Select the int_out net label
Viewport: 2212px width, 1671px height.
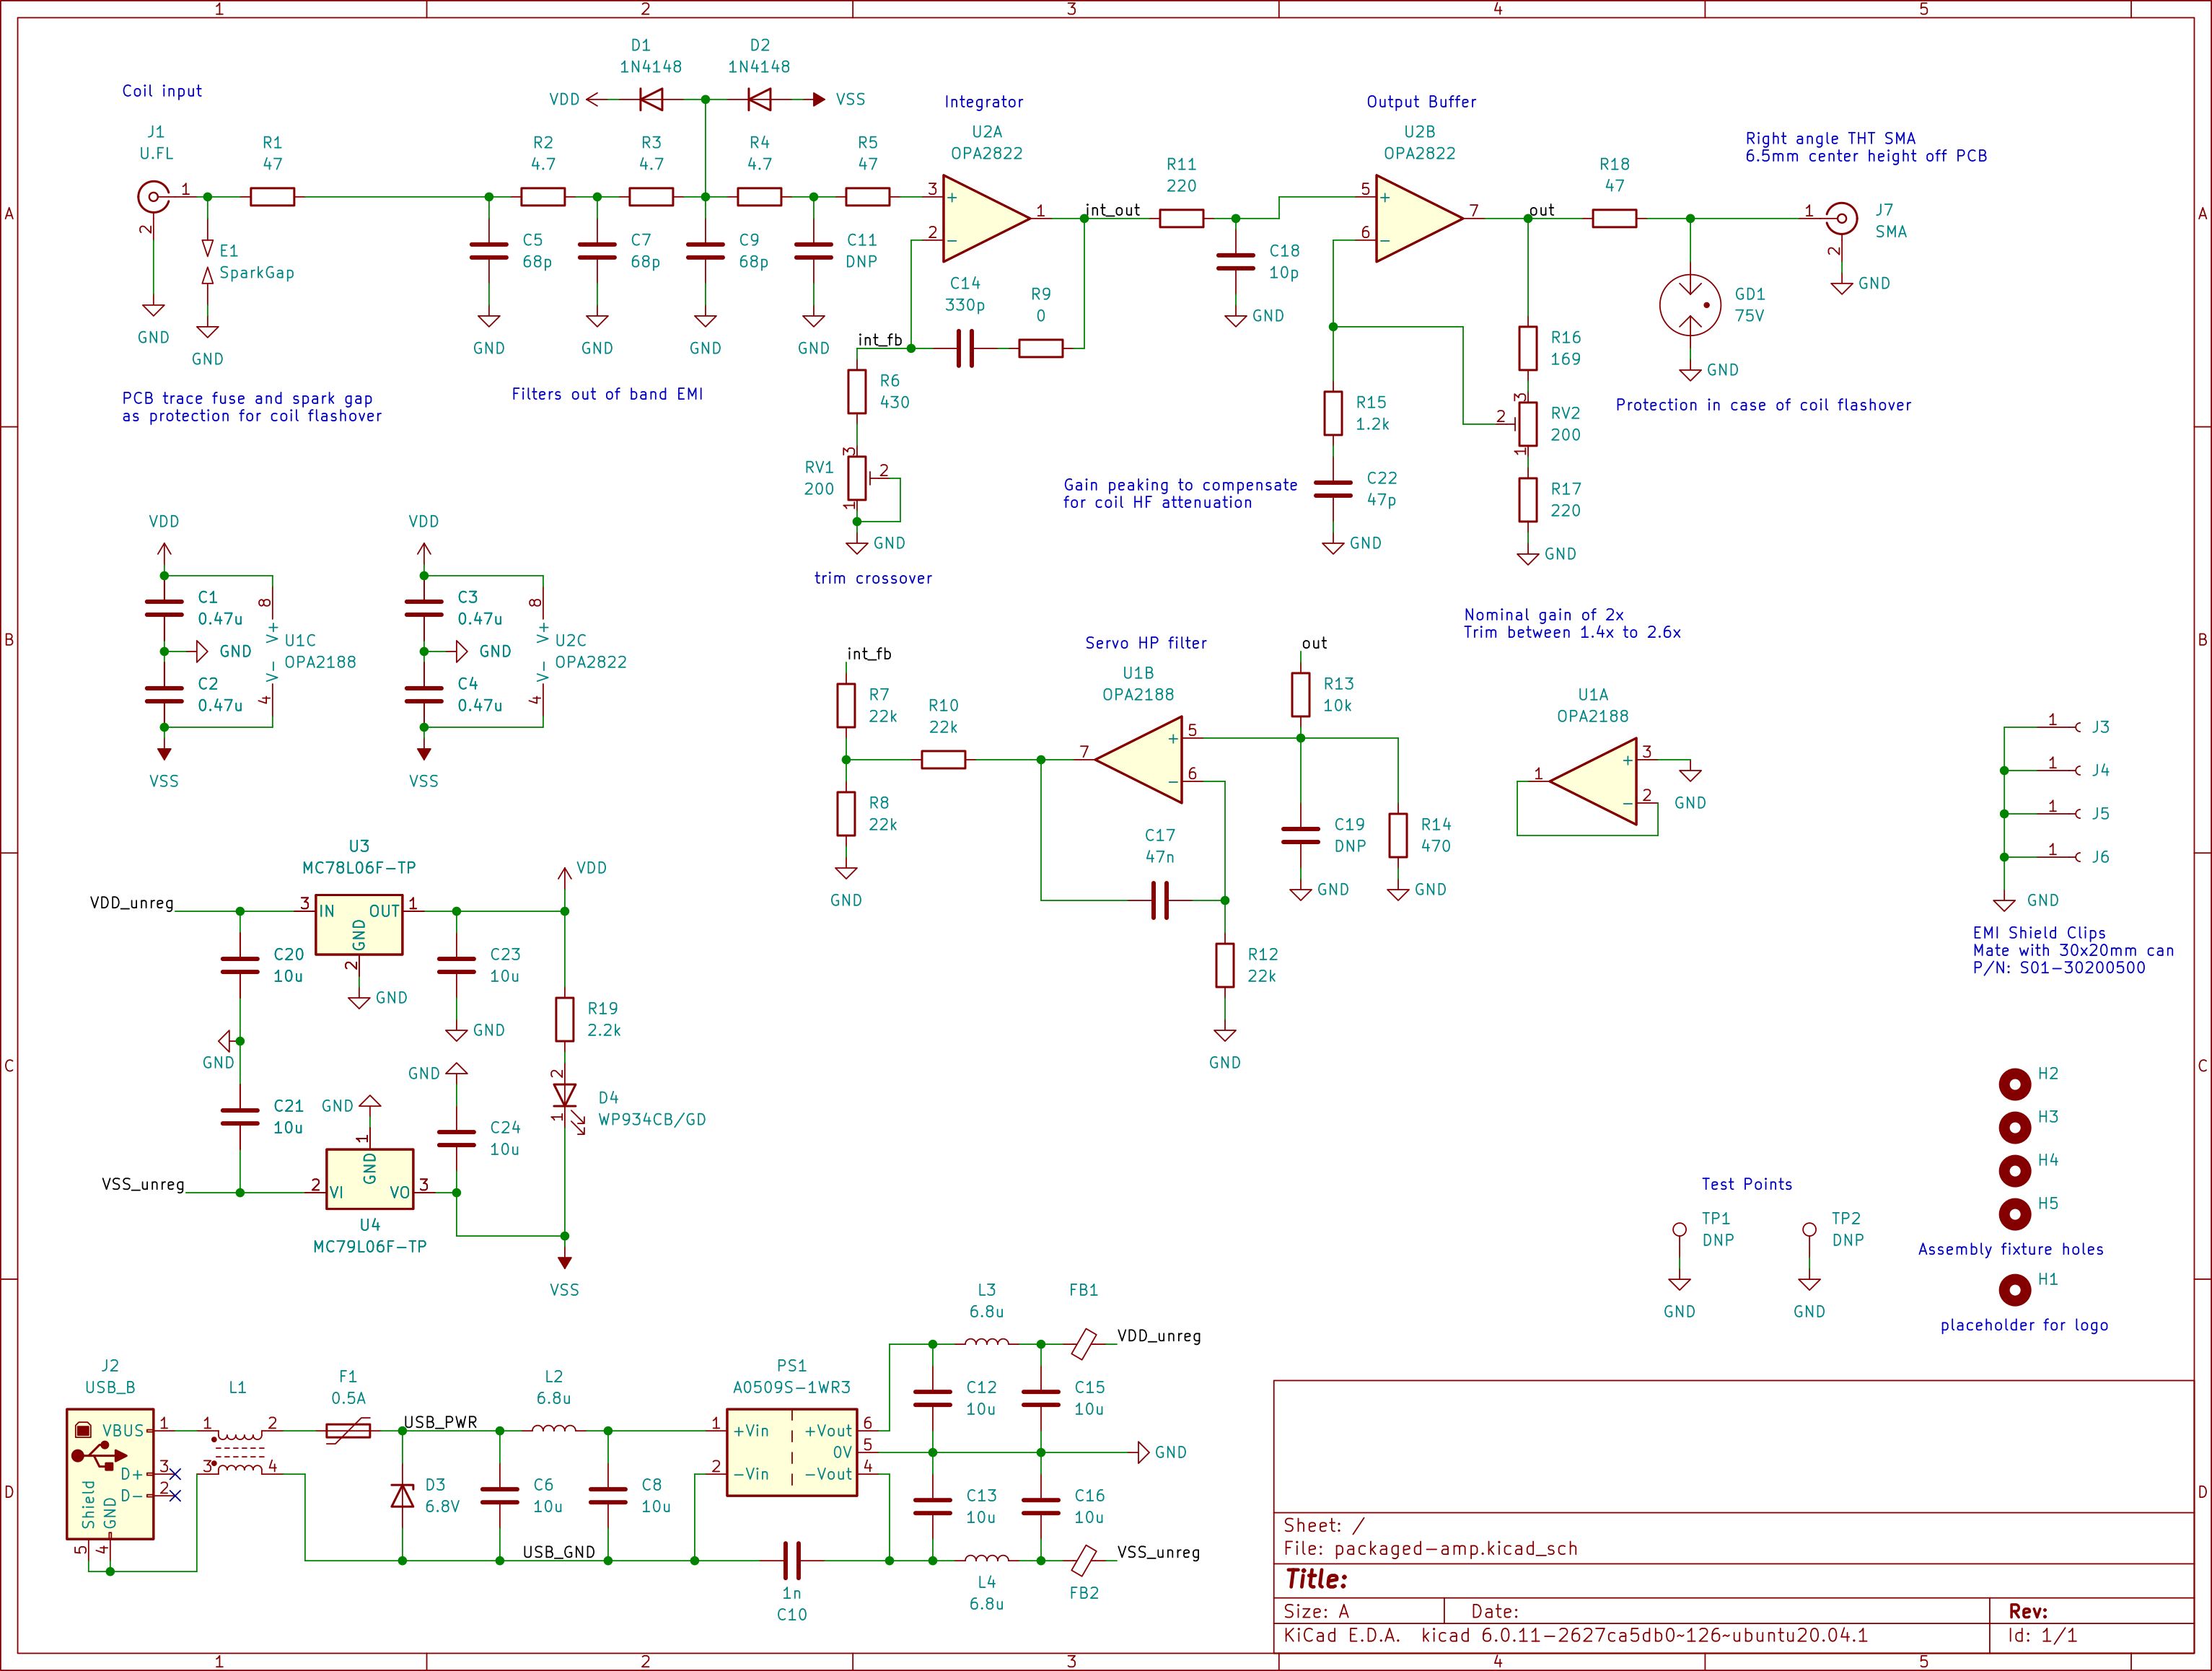click(x=1113, y=210)
